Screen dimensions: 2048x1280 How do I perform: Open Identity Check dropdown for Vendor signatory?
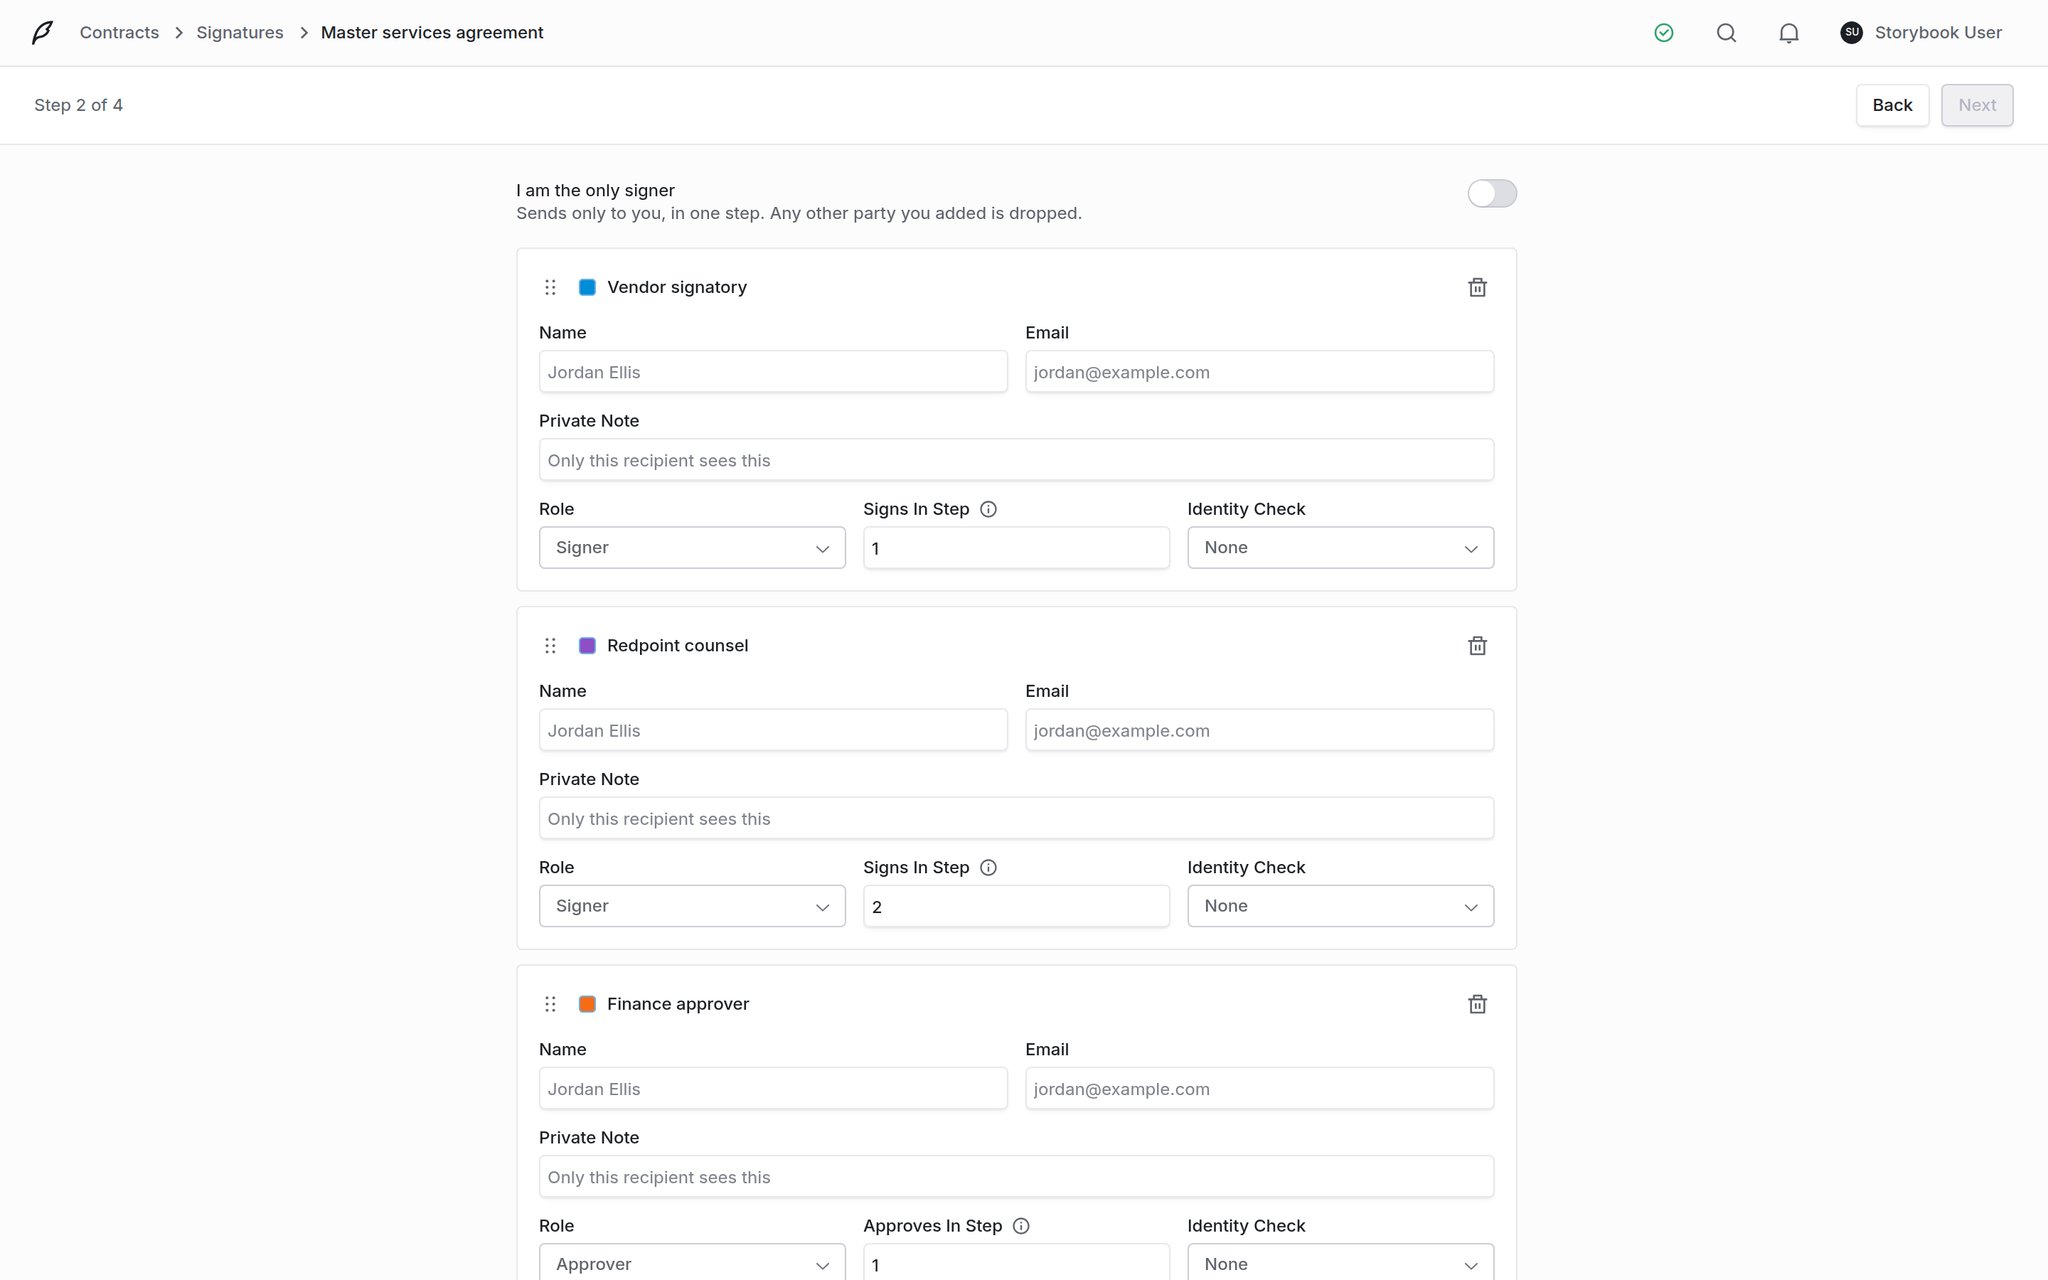(x=1340, y=548)
